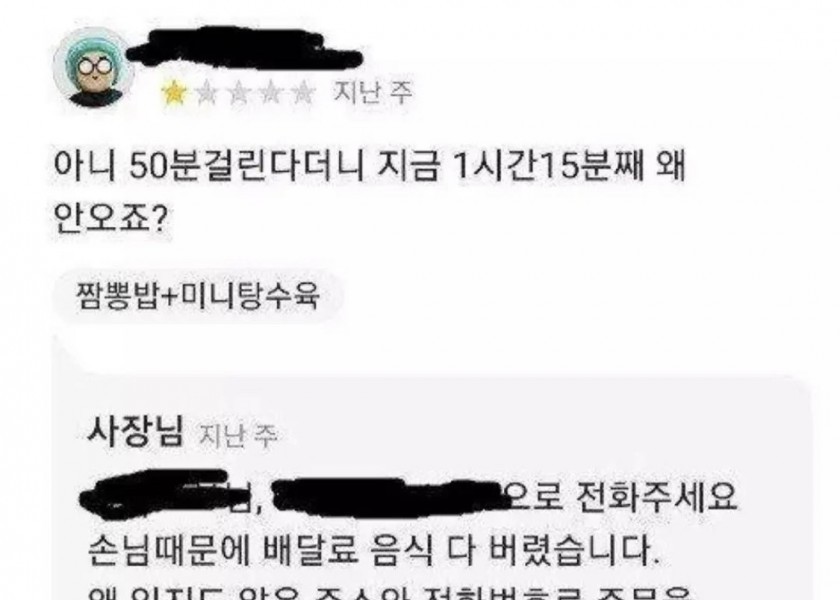Click the fifth gray rating star
840x600 pixels.
pyautogui.click(x=304, y=93)
